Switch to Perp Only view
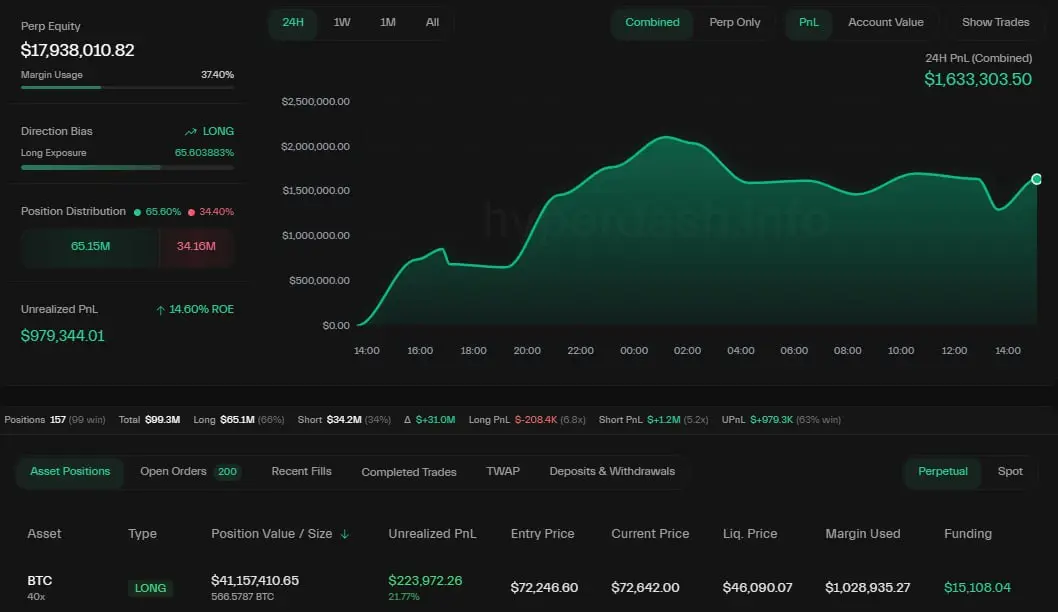 pos(735,22)
